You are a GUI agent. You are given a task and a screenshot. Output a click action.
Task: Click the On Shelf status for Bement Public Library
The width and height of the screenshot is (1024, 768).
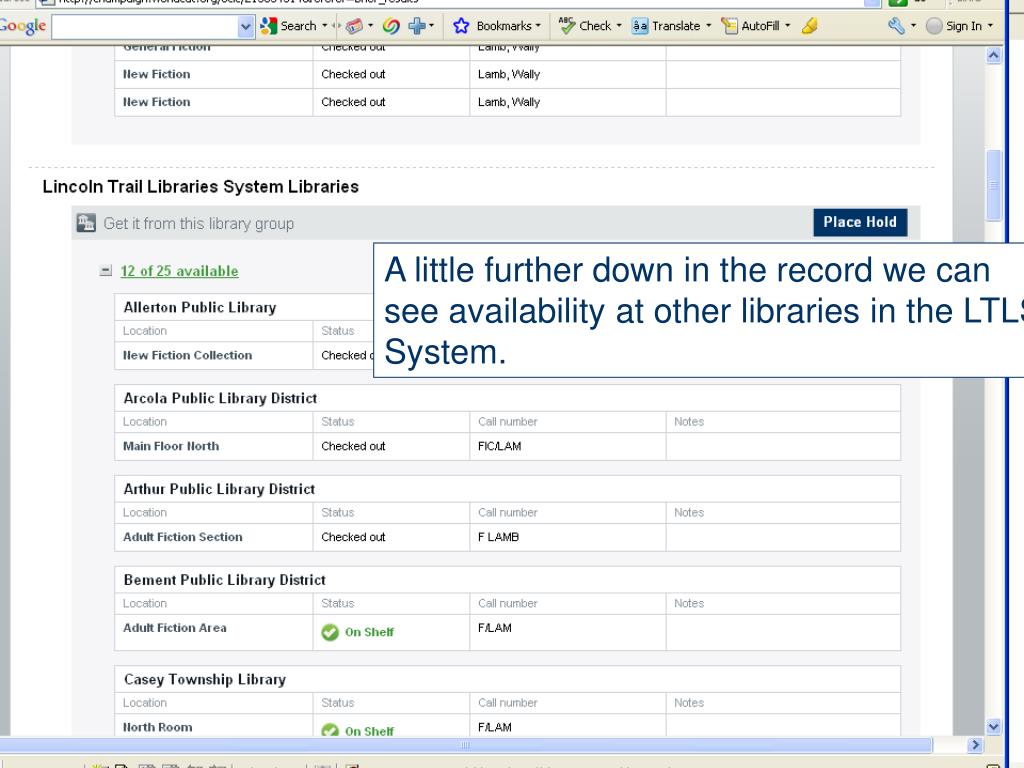coord(358,632)
